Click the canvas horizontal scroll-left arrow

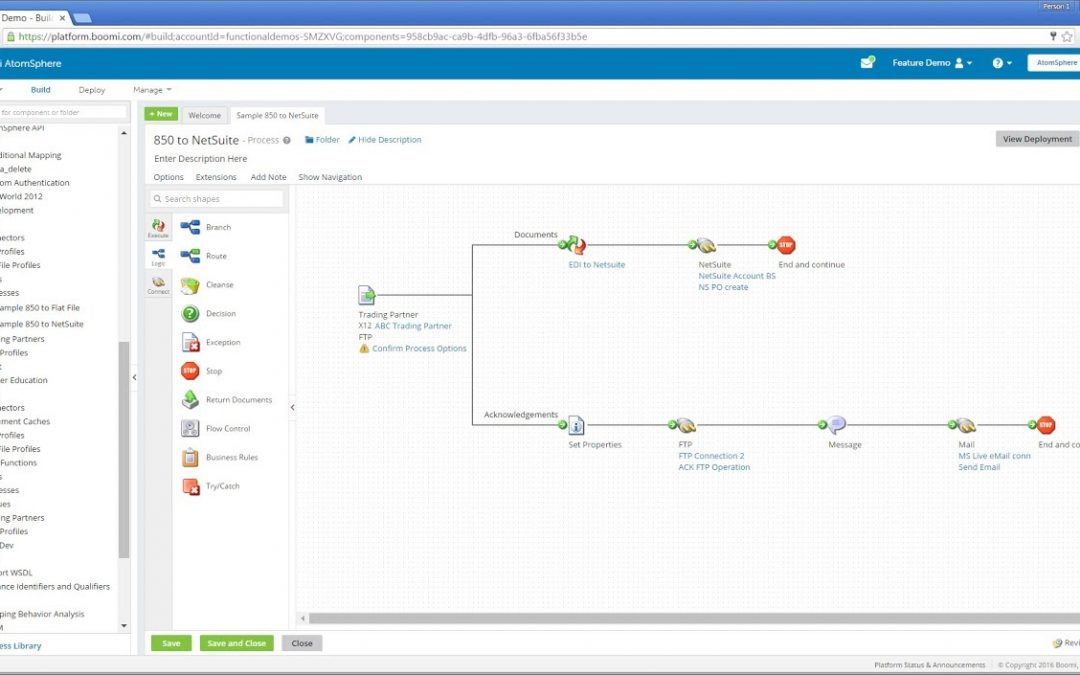click(303, 619)
